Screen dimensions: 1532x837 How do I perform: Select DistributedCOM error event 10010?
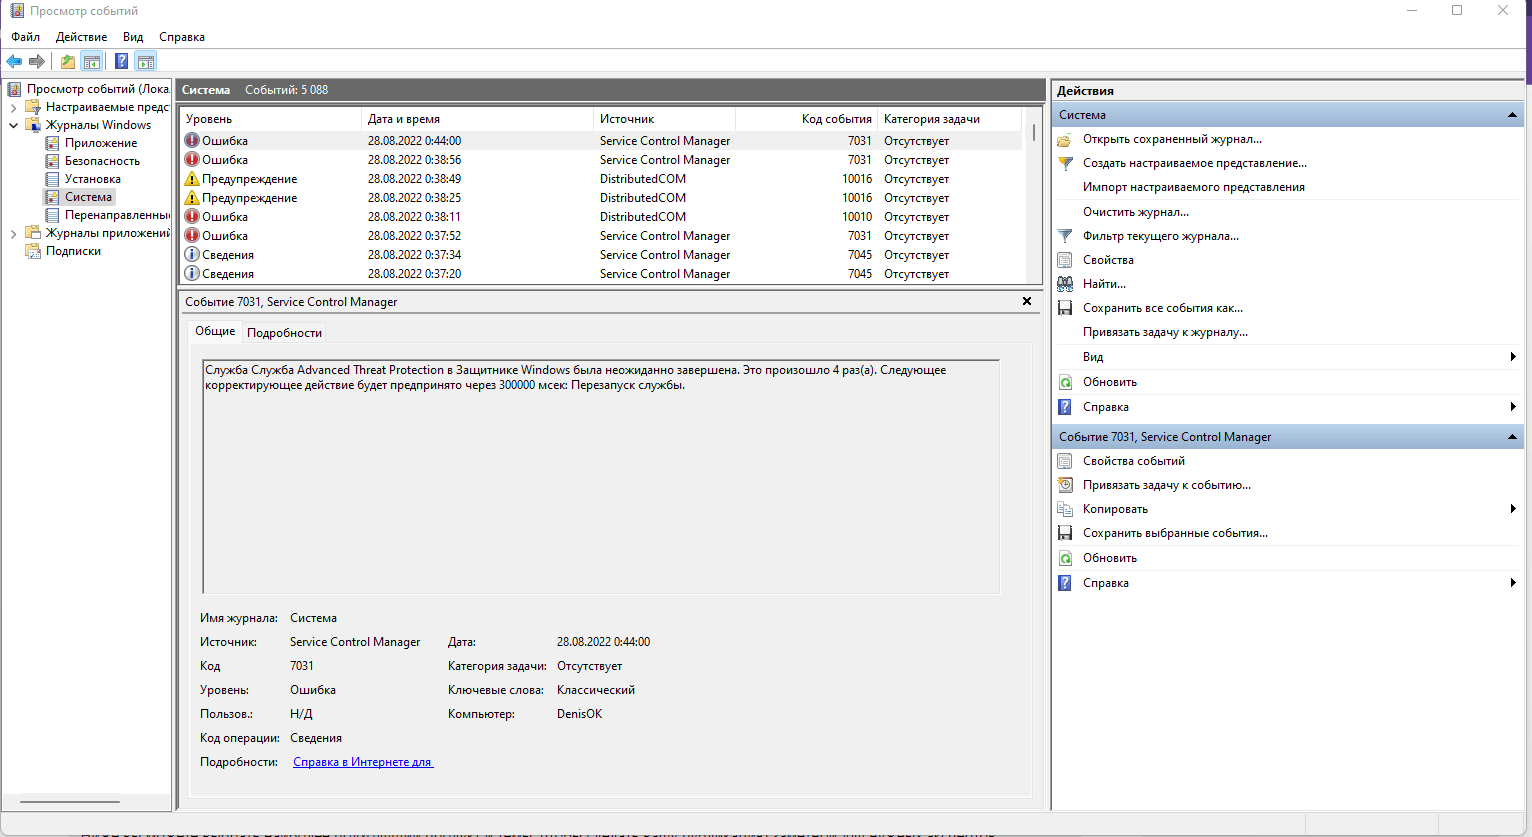pos(602,217)
